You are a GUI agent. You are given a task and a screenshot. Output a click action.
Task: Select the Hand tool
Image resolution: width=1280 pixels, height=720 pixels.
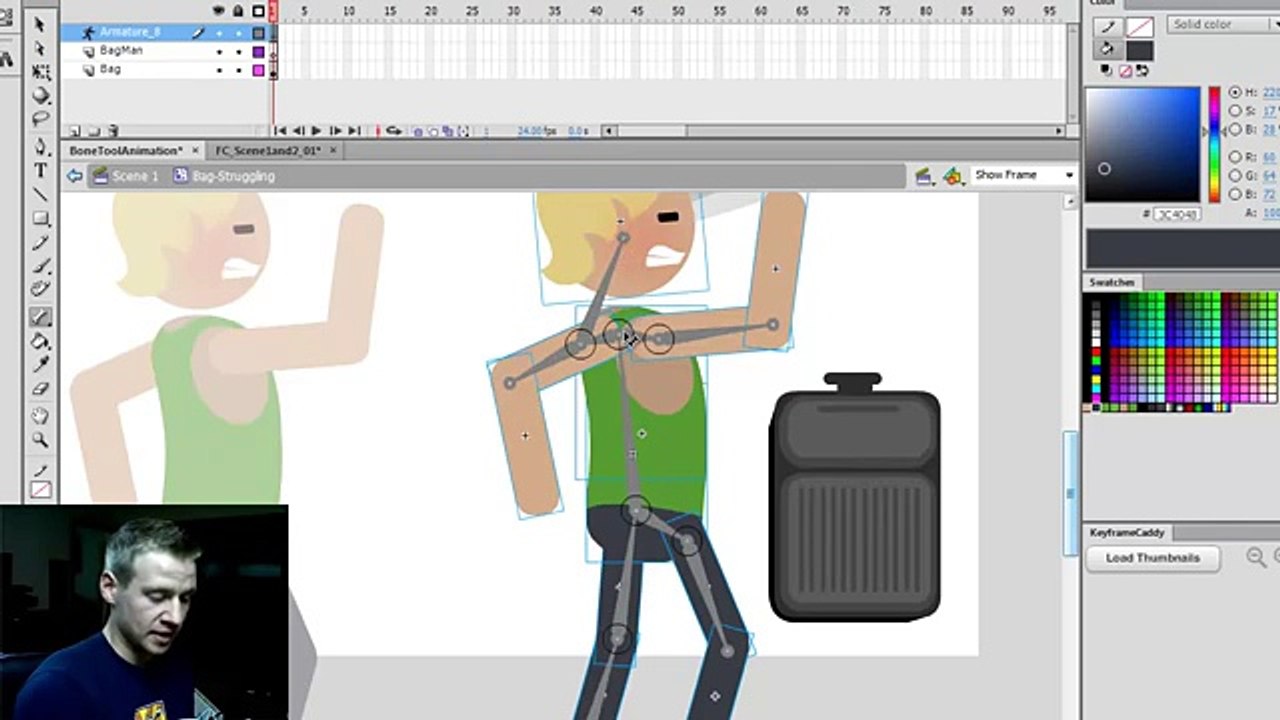click(x=40, y=415)
